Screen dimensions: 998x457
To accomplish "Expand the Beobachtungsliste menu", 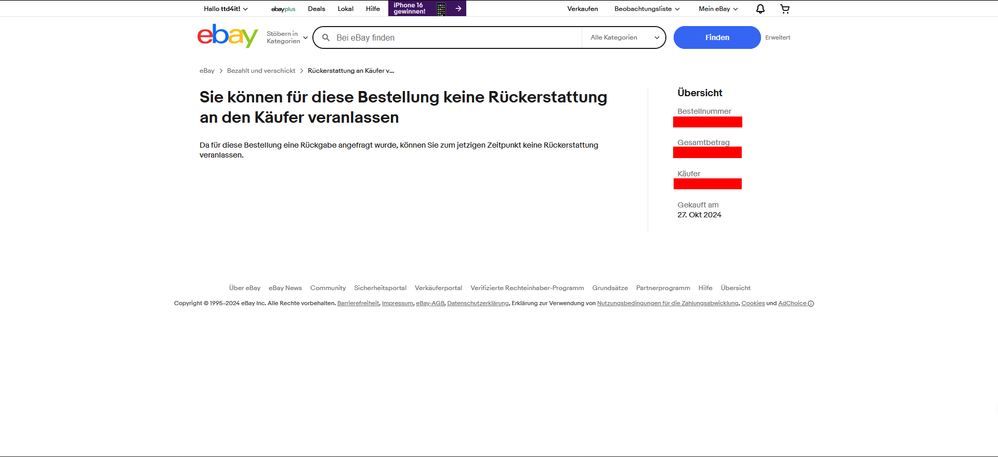I will [647, 9].
